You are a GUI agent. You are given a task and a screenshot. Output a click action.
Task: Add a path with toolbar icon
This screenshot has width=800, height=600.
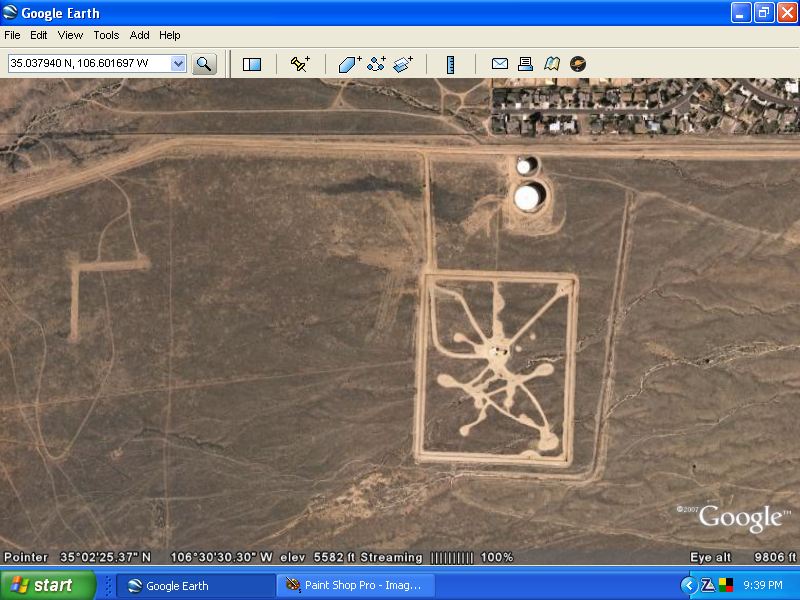(377, 64)
